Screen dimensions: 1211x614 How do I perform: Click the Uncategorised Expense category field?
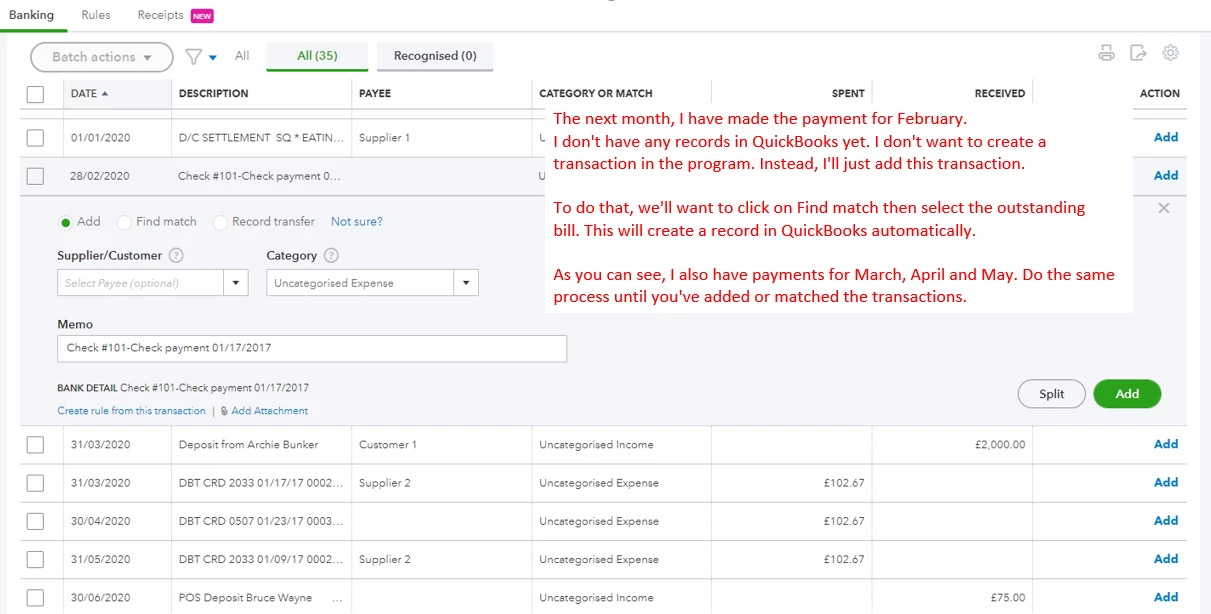click(360, 283)
